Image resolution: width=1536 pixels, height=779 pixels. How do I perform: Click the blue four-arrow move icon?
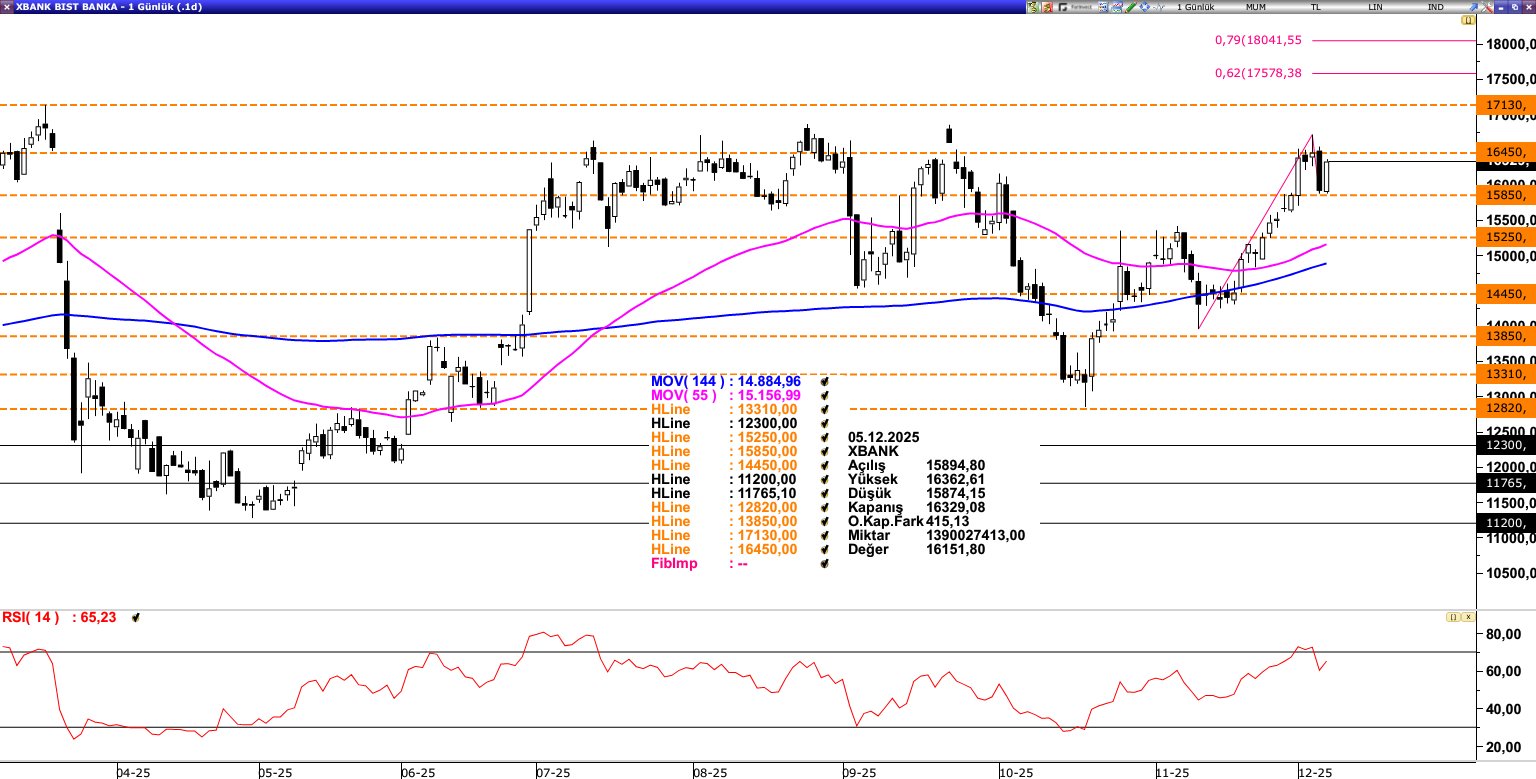[x=1144, y=7]
